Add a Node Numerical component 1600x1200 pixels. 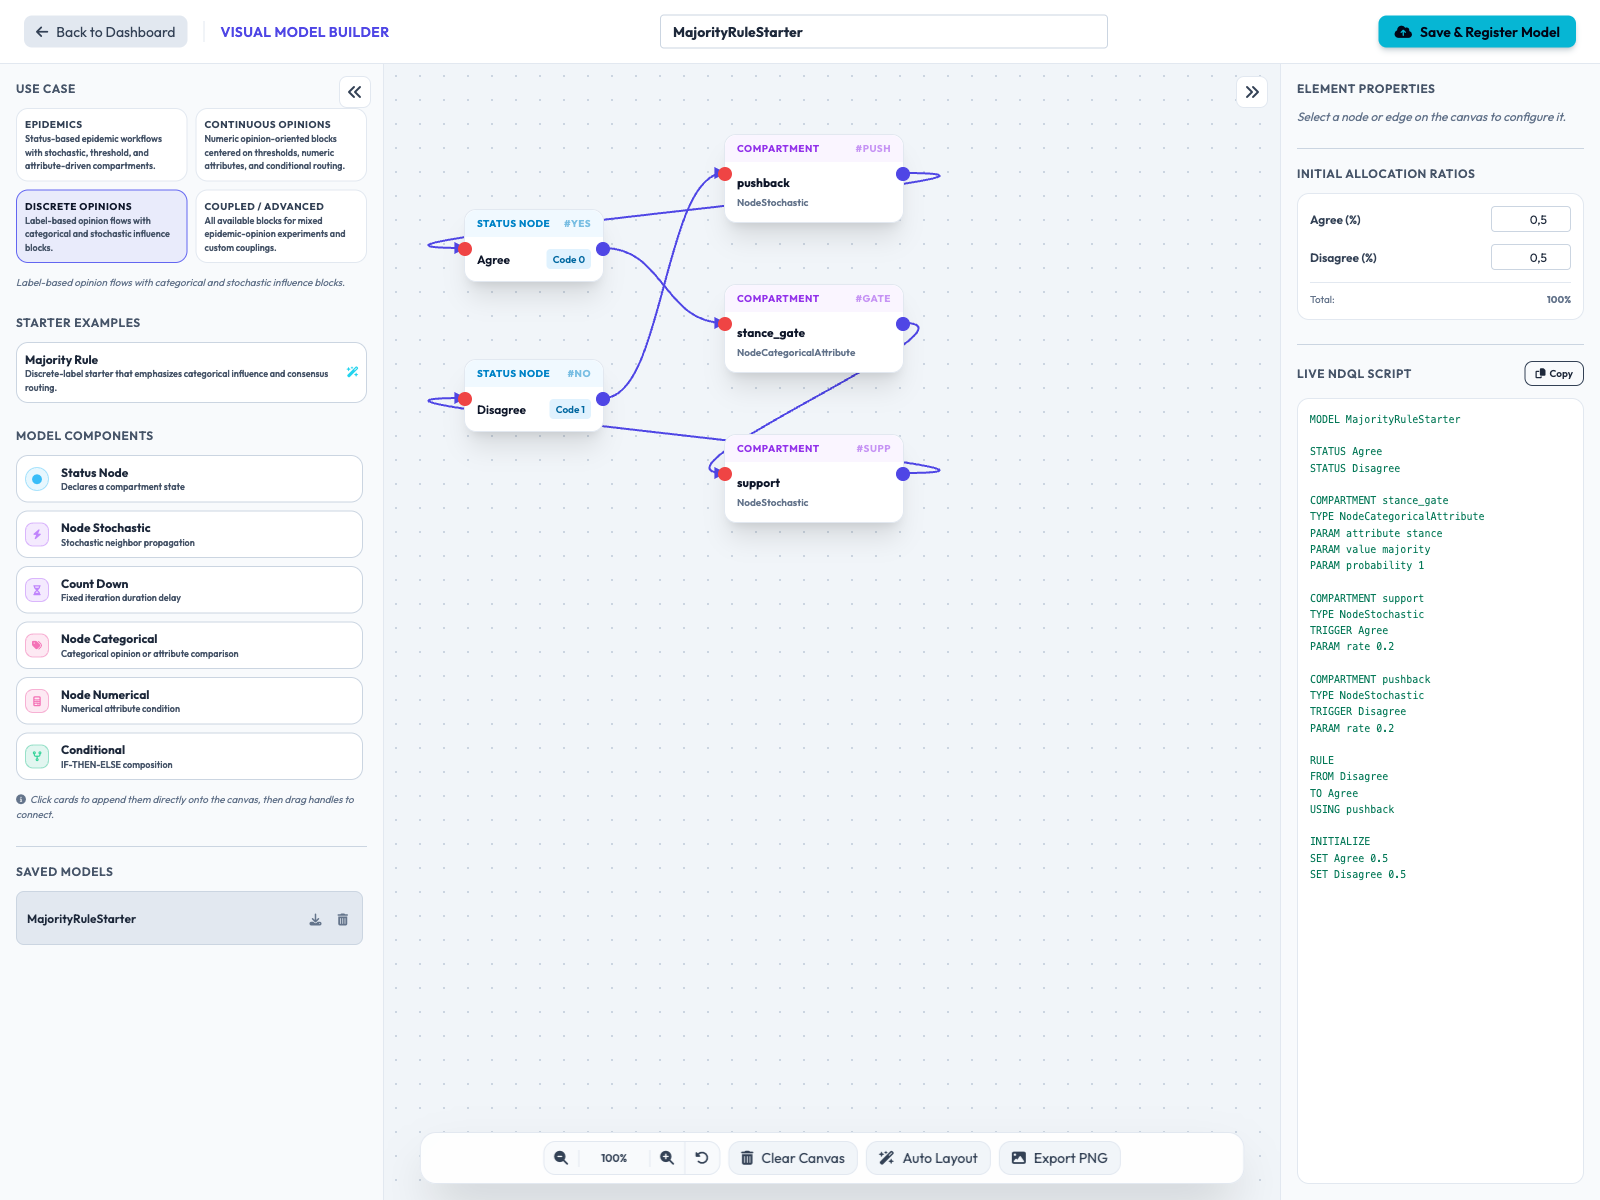(189, 701)
